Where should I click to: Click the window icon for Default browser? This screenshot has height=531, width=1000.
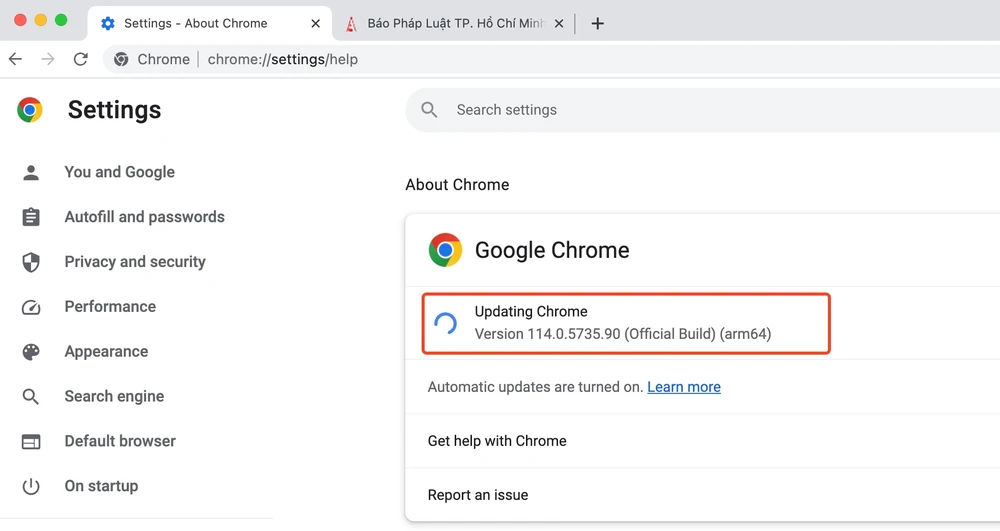click(31, 442)
